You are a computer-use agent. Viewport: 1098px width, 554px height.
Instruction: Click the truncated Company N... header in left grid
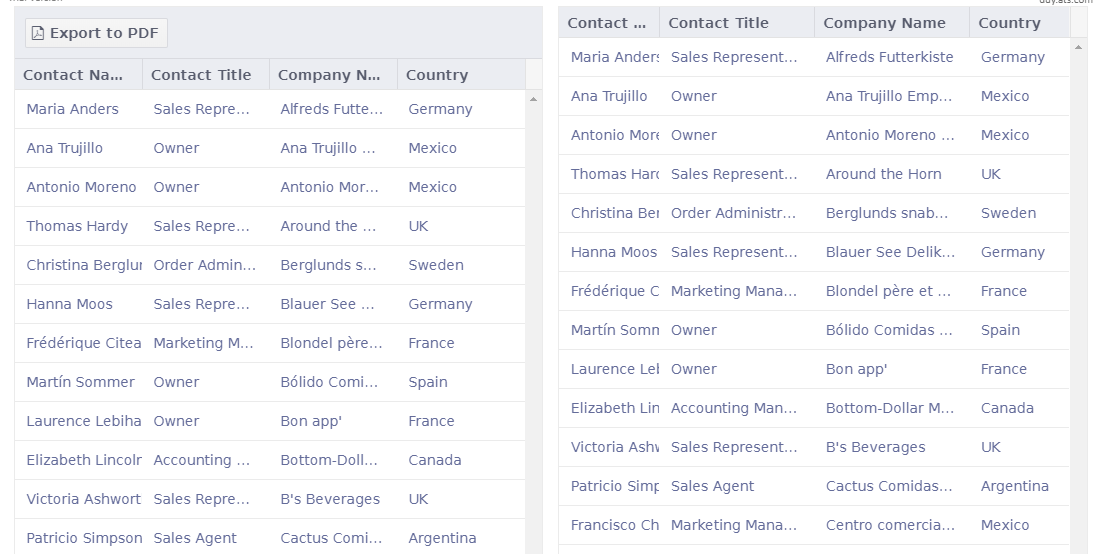(329, 75)
